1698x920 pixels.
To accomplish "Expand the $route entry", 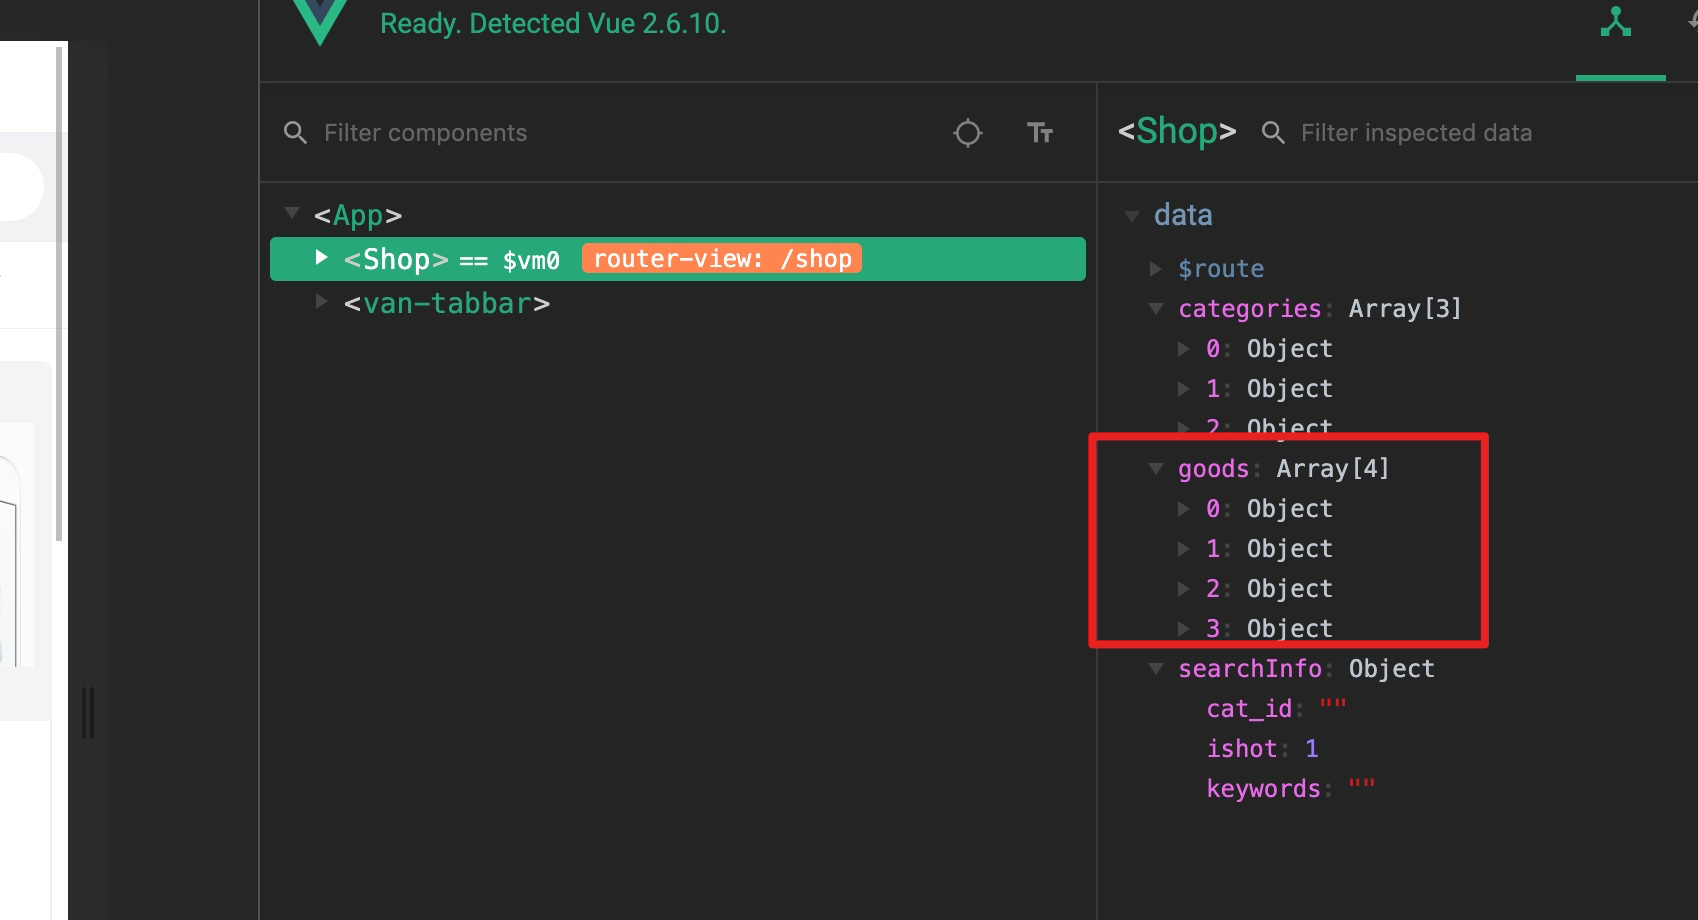I will click(x=1156, y=268).
